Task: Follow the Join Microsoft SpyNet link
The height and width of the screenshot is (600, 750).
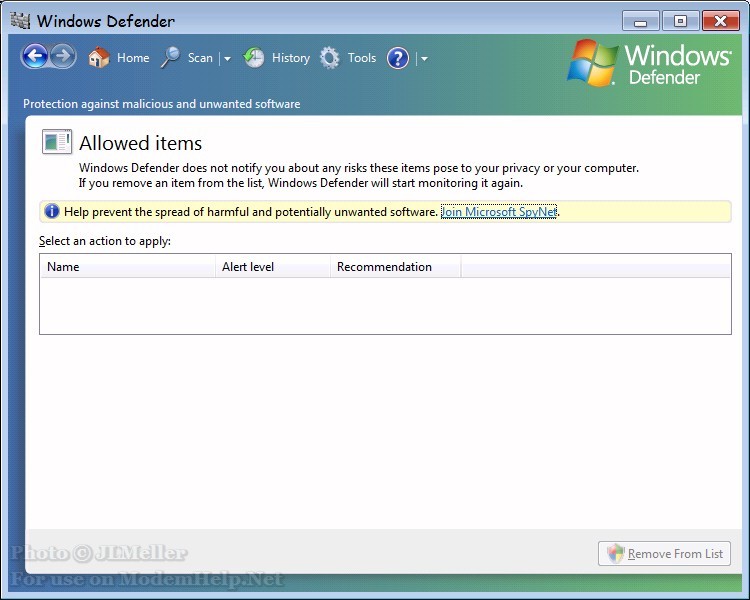Action: coord(499,211)
